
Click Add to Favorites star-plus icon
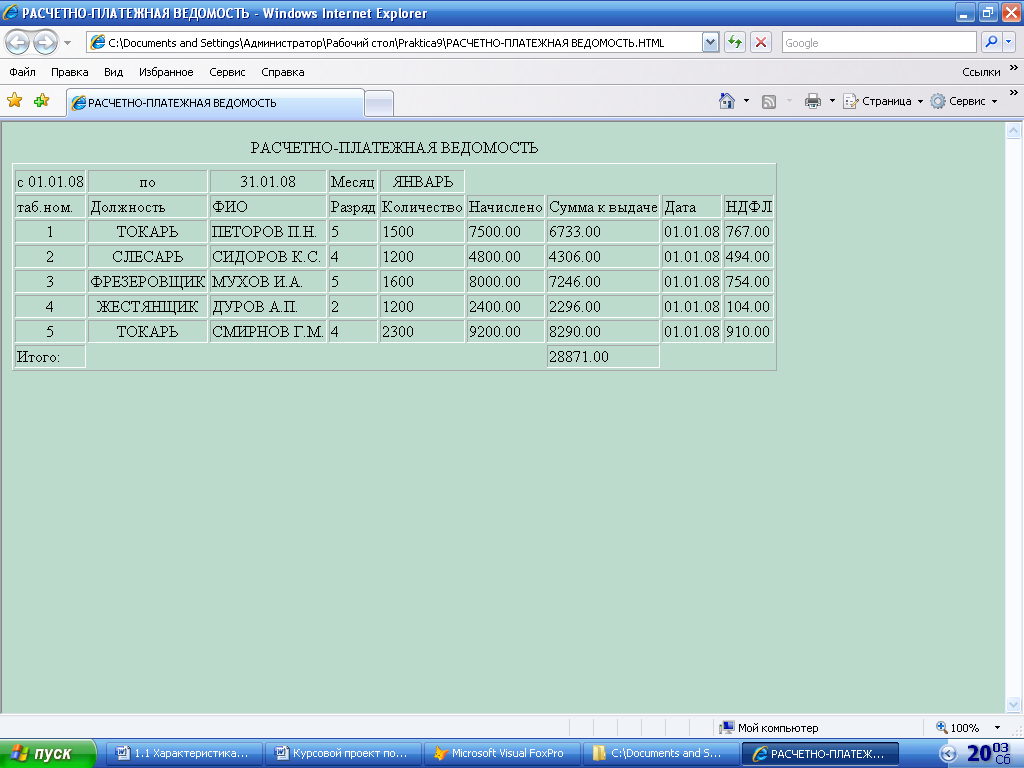pyautogui.click(x=42, y=101)
